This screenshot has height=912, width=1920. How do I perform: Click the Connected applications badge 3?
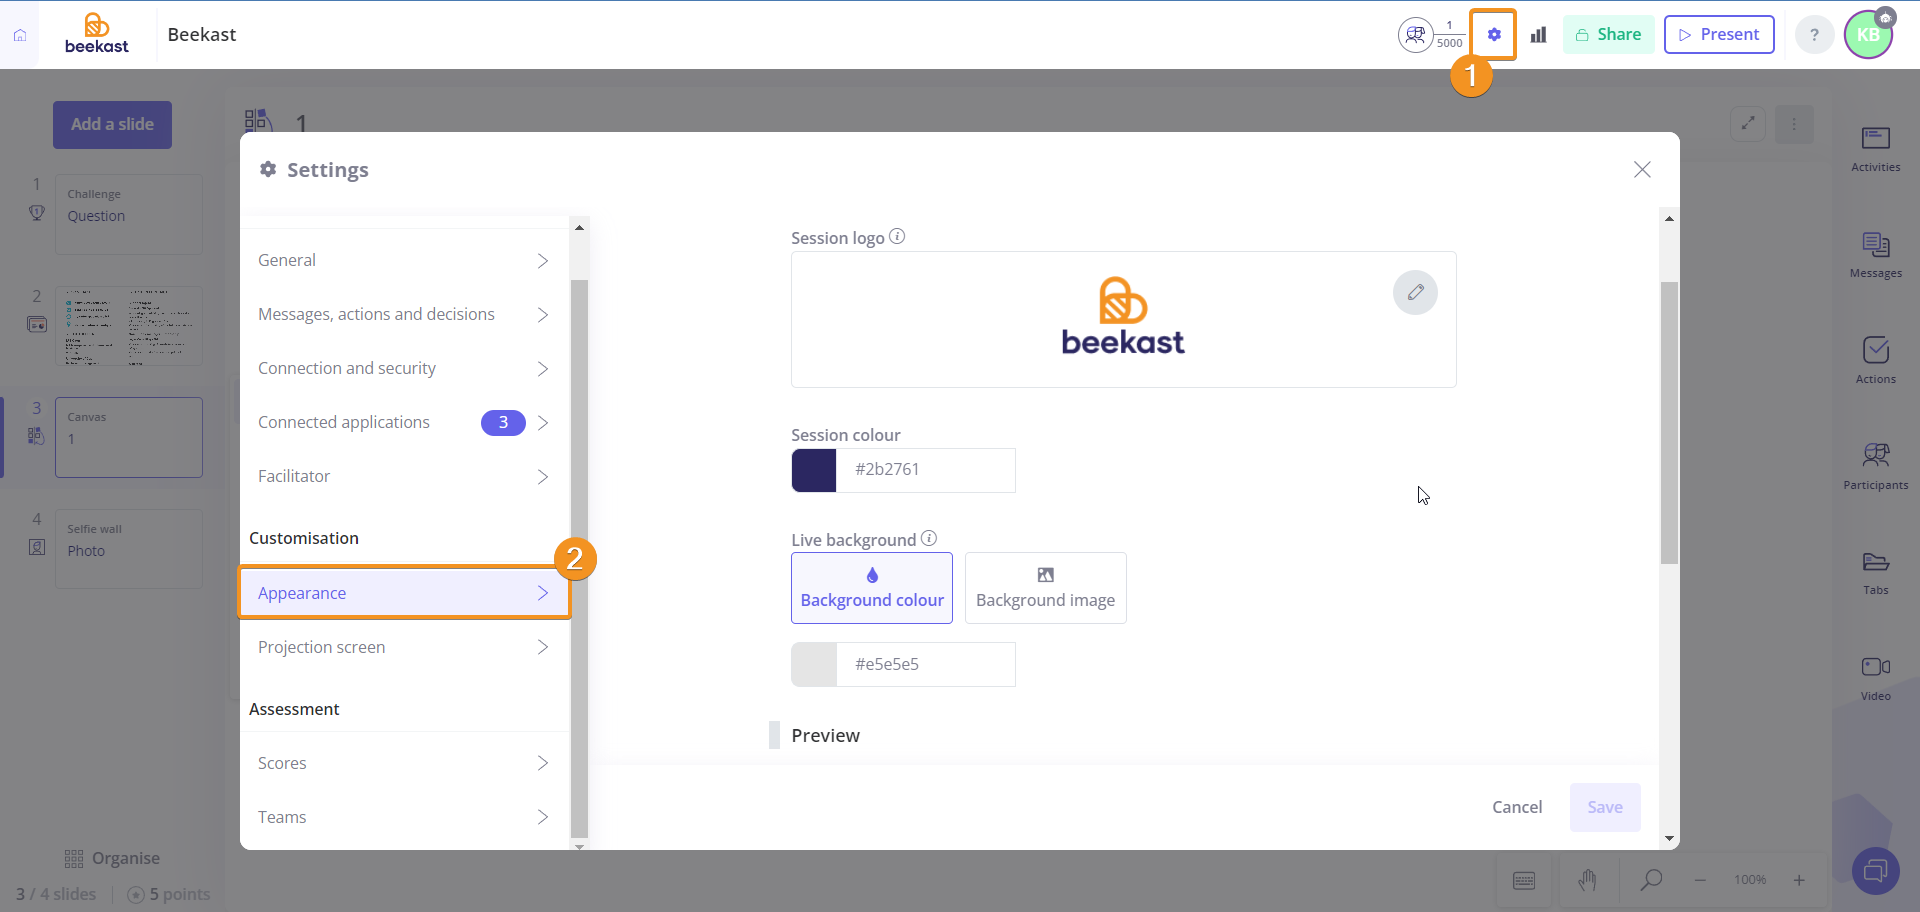click(x=503, y=422)
